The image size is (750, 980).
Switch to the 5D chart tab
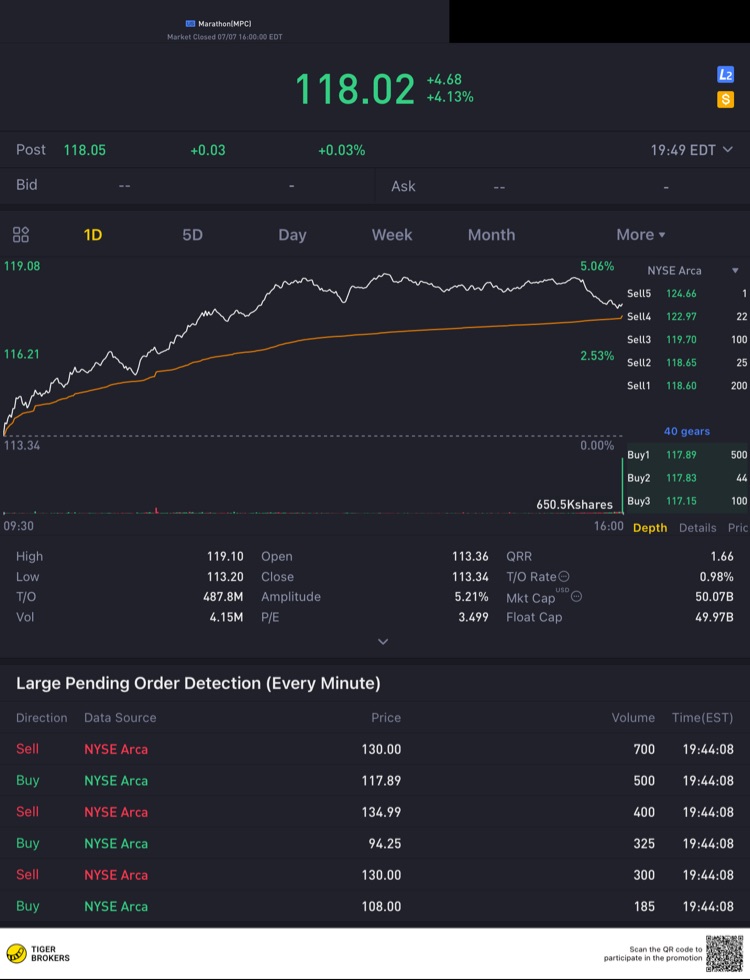click(192, 235)
